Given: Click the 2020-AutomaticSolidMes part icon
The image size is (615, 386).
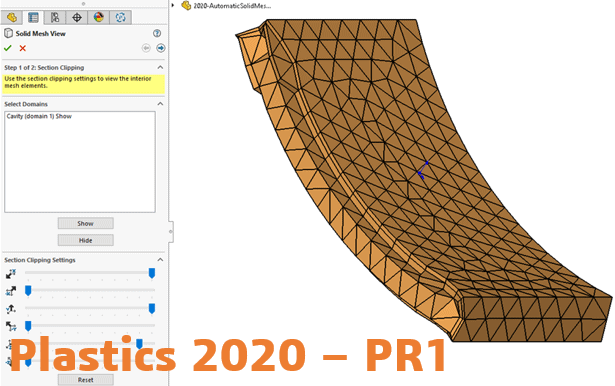Looking at the screenshot, I should tap(186, 5).
